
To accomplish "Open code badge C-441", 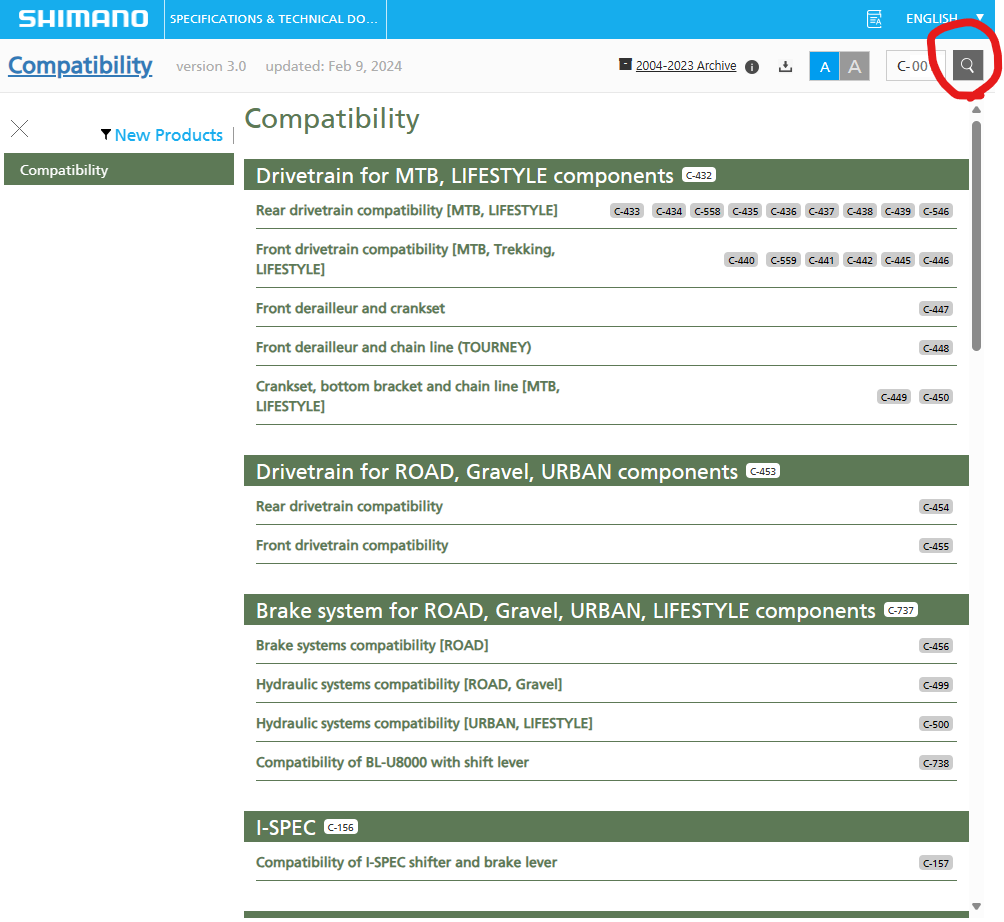I will click(822, 260).
